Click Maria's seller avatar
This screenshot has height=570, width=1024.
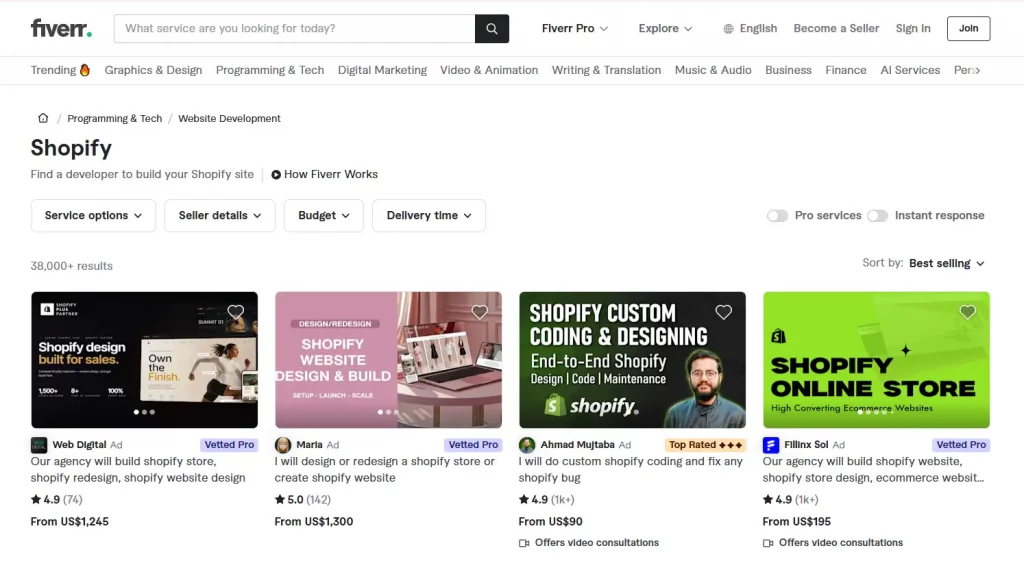[283, 445]
